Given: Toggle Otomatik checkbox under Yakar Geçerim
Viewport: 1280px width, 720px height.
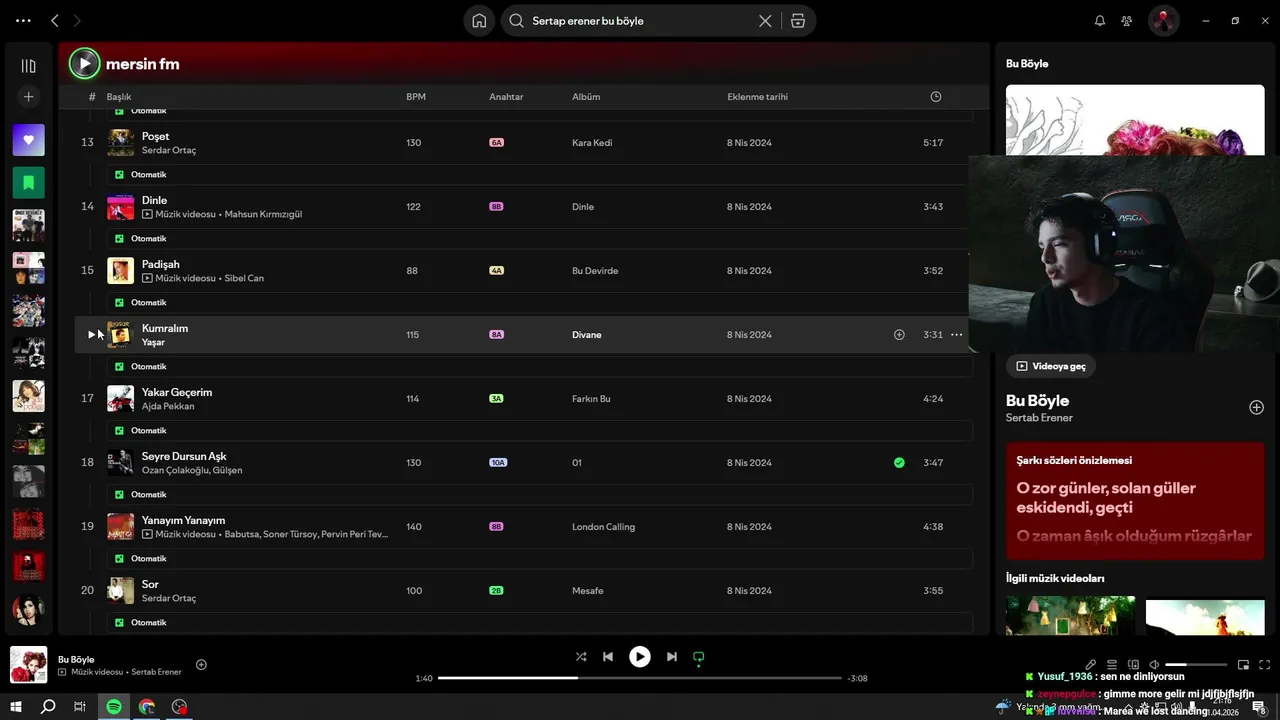Looking at the screenshot, I should pyautogui.click(x=119, y=431).
